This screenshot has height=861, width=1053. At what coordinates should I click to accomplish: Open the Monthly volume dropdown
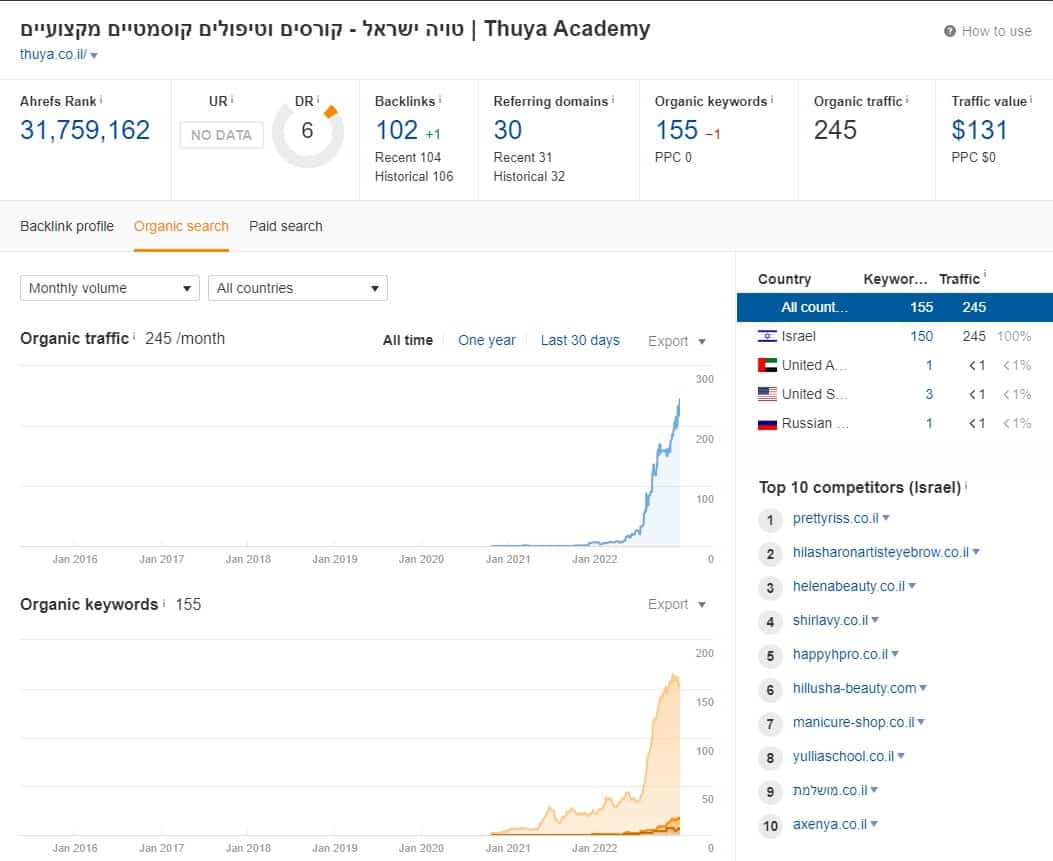click(110, 288)
